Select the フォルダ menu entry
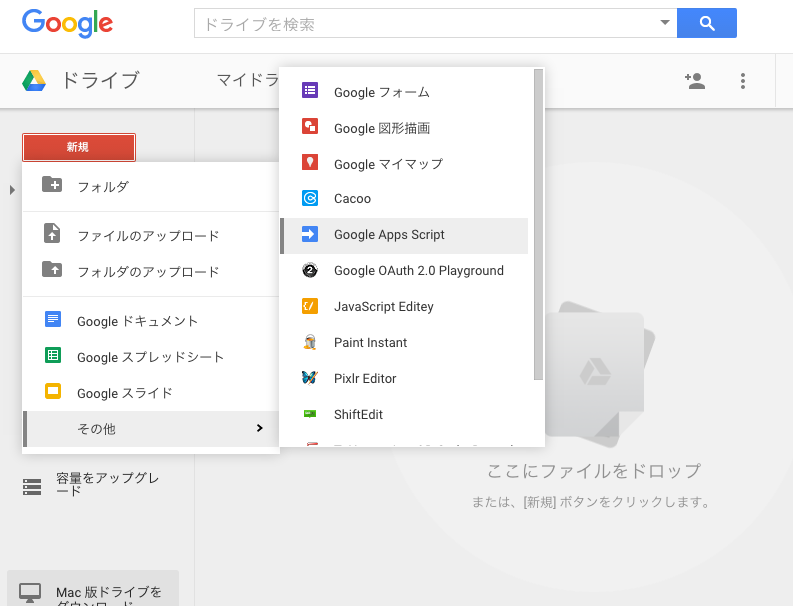 (x=151, y=187)
